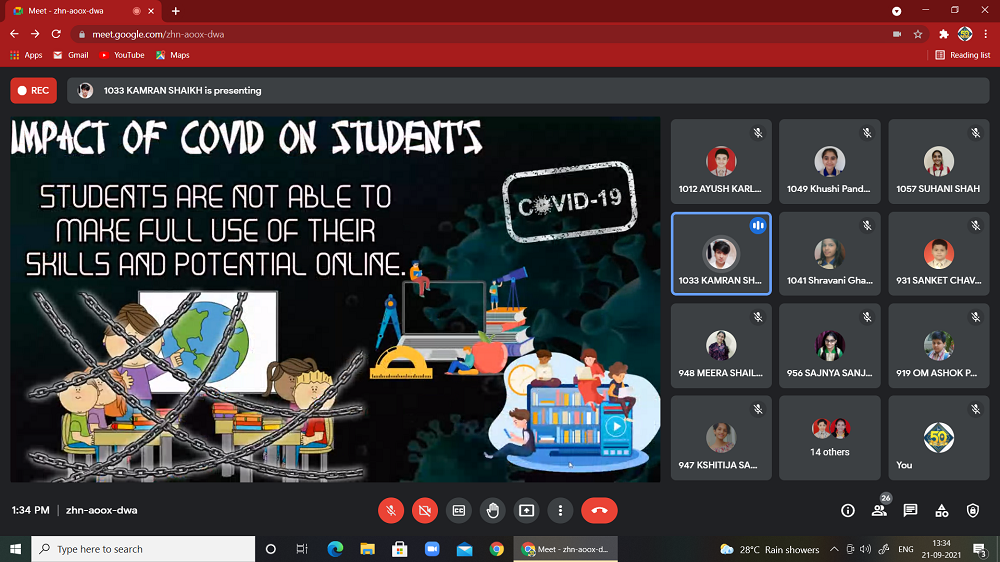The width and height of the screenshot is (1000, 562).
Task: Toggle the muted microphone button
Action: [x=391, y=510]
